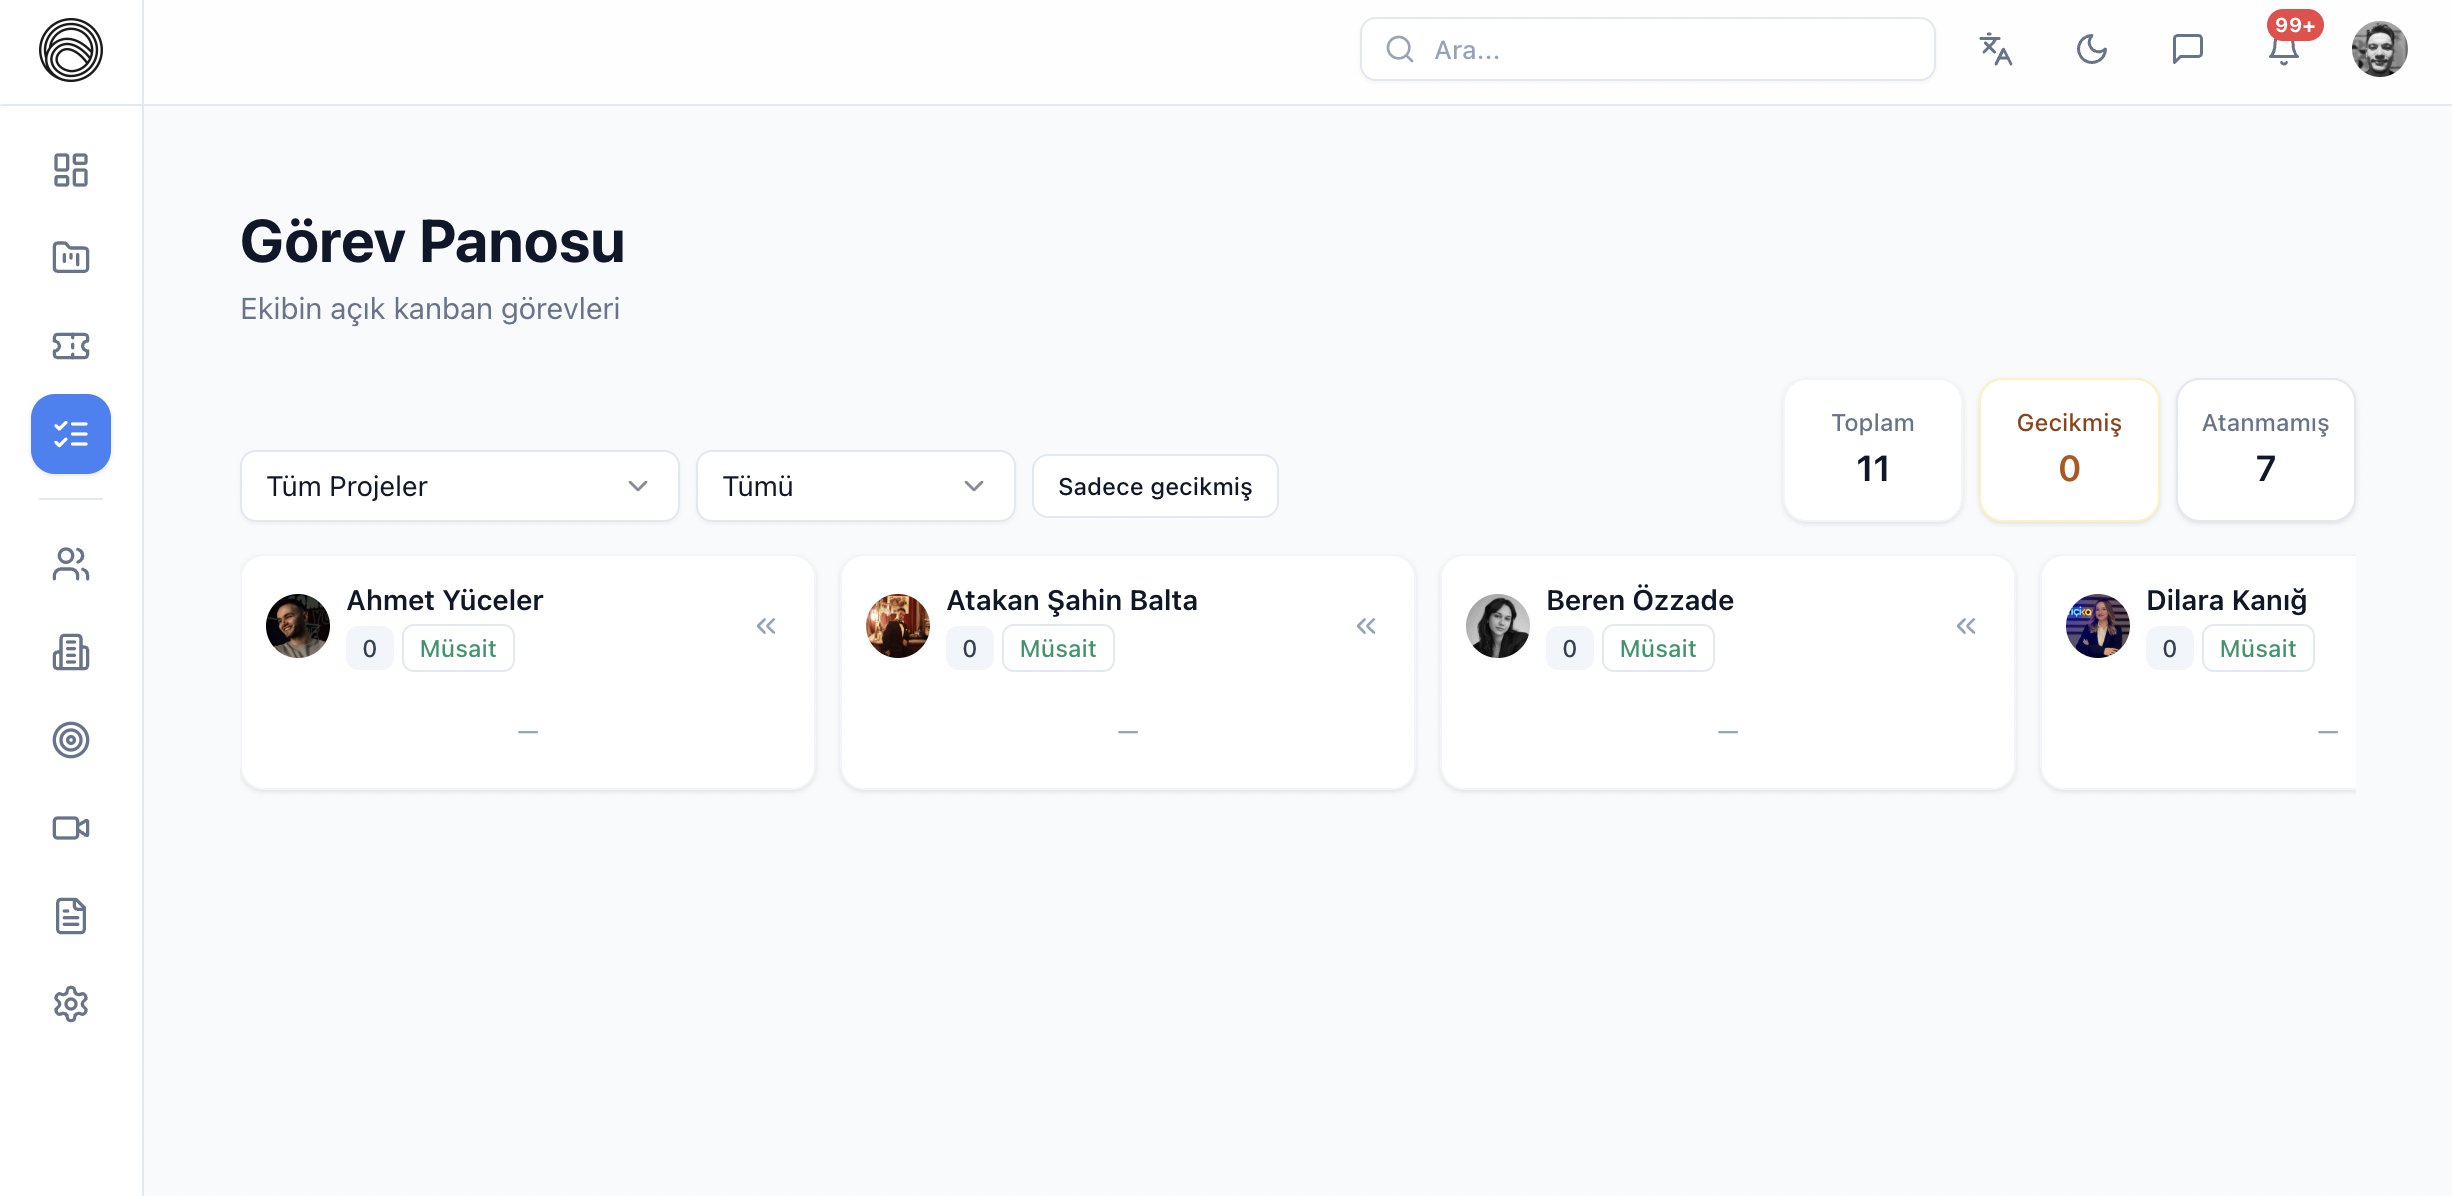Click the search magnifier icon
Screen dimensions: 2452x1196
pos(1400,49)
